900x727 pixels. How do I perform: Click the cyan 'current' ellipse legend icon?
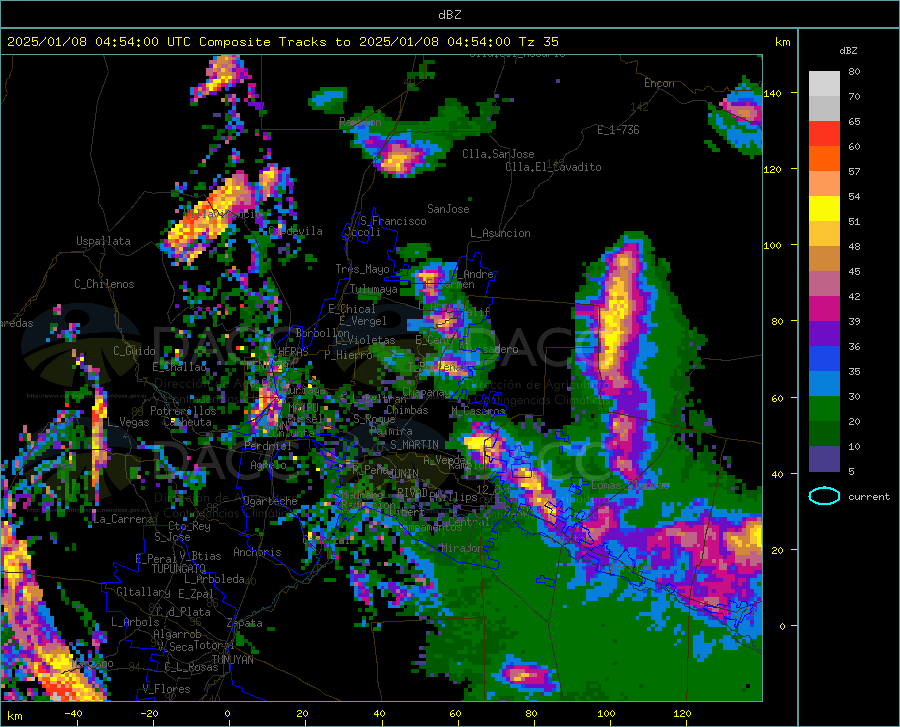[824, 496]
